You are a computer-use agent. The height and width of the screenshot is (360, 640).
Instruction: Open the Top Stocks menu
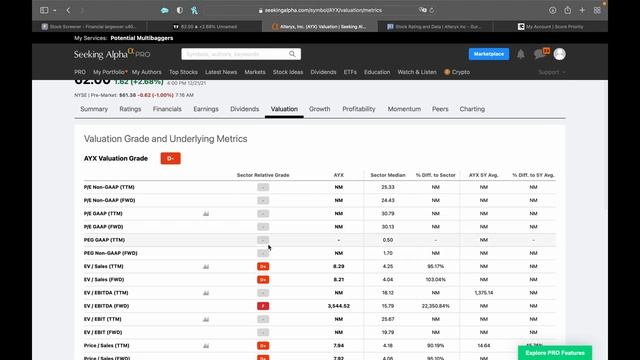[183, 72]
